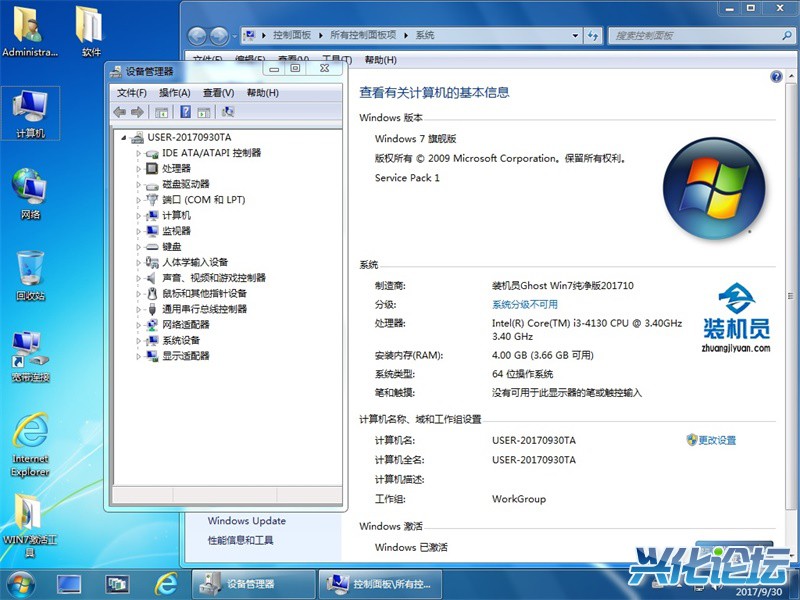Open the 工具(T) menu in control panel window

pyautogui.click(x=337, y=60)
